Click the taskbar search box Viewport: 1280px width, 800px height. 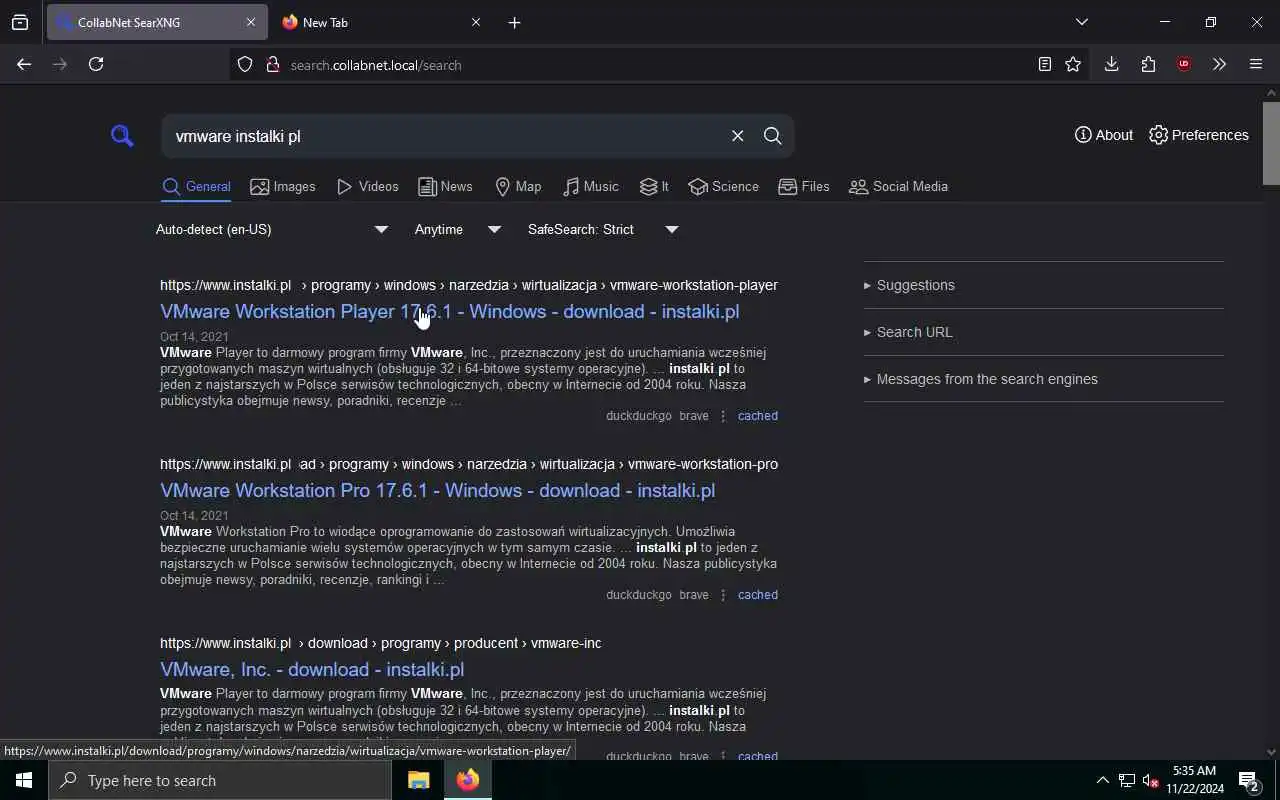220,780
